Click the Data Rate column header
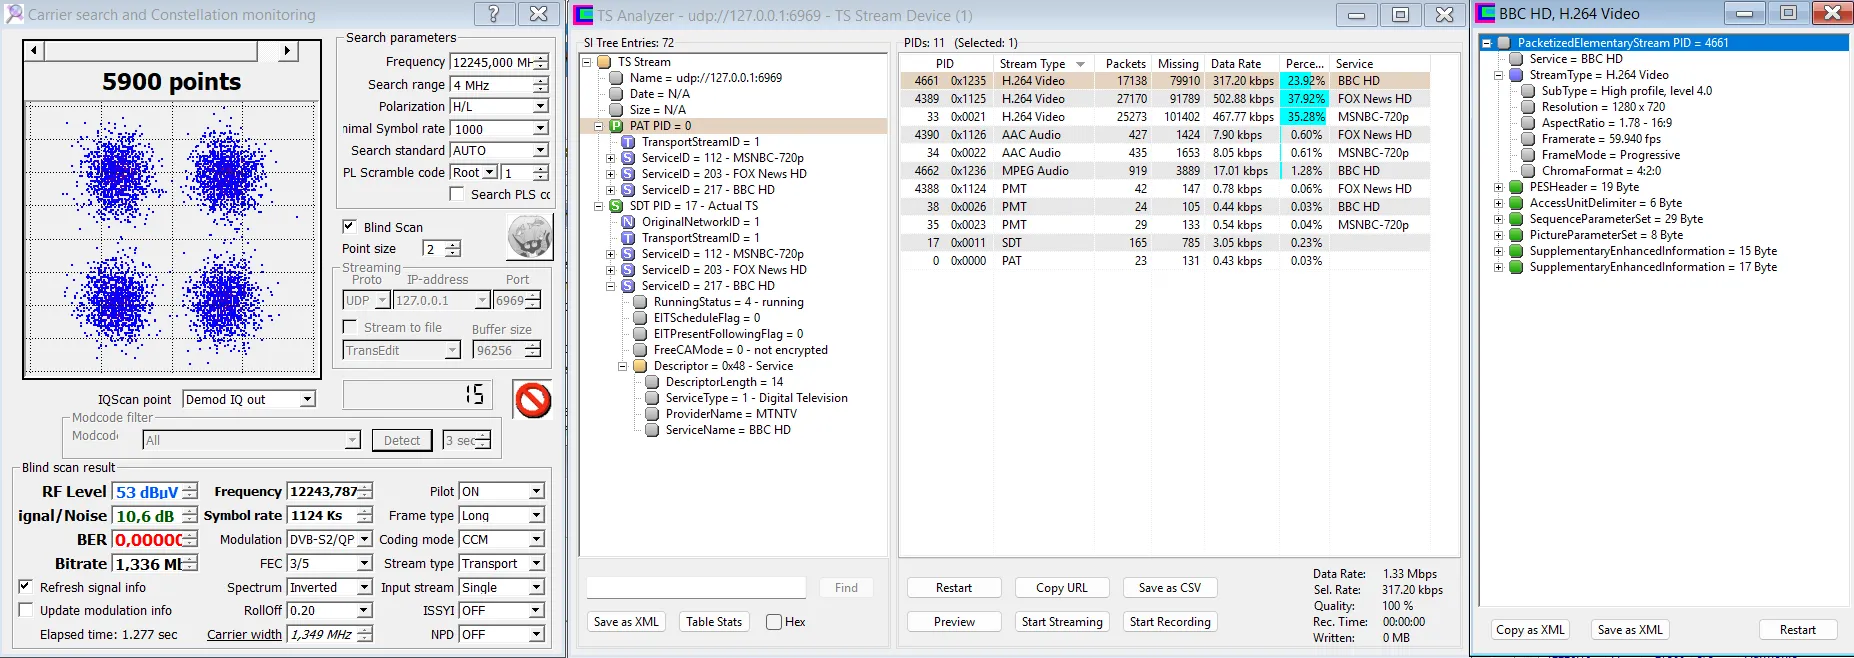The image size is (1854, 658). coord(1235,64)
